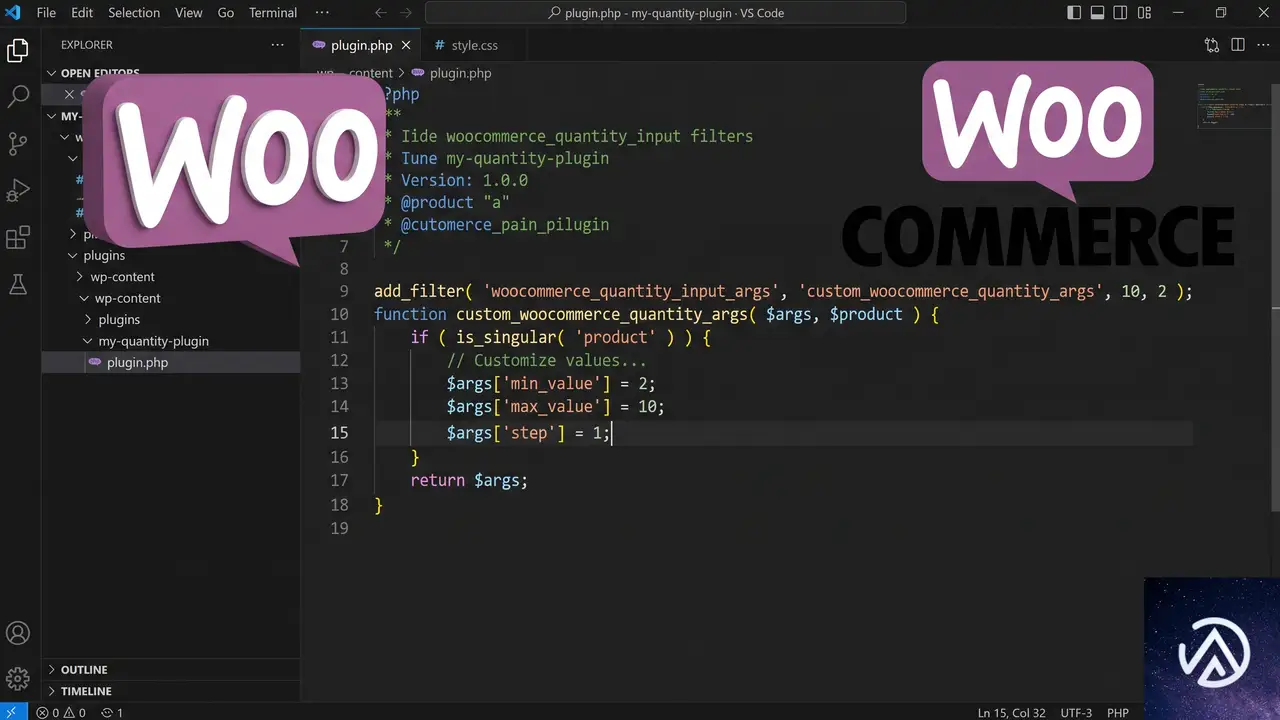
Task: Click line number 19 in the gutter
Action: [340, 527]
